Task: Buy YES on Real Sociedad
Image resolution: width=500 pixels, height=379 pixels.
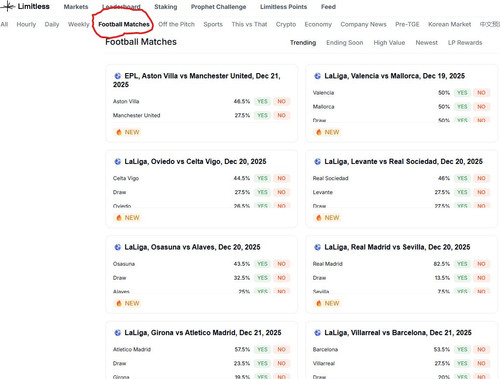Action: [462, 178]
